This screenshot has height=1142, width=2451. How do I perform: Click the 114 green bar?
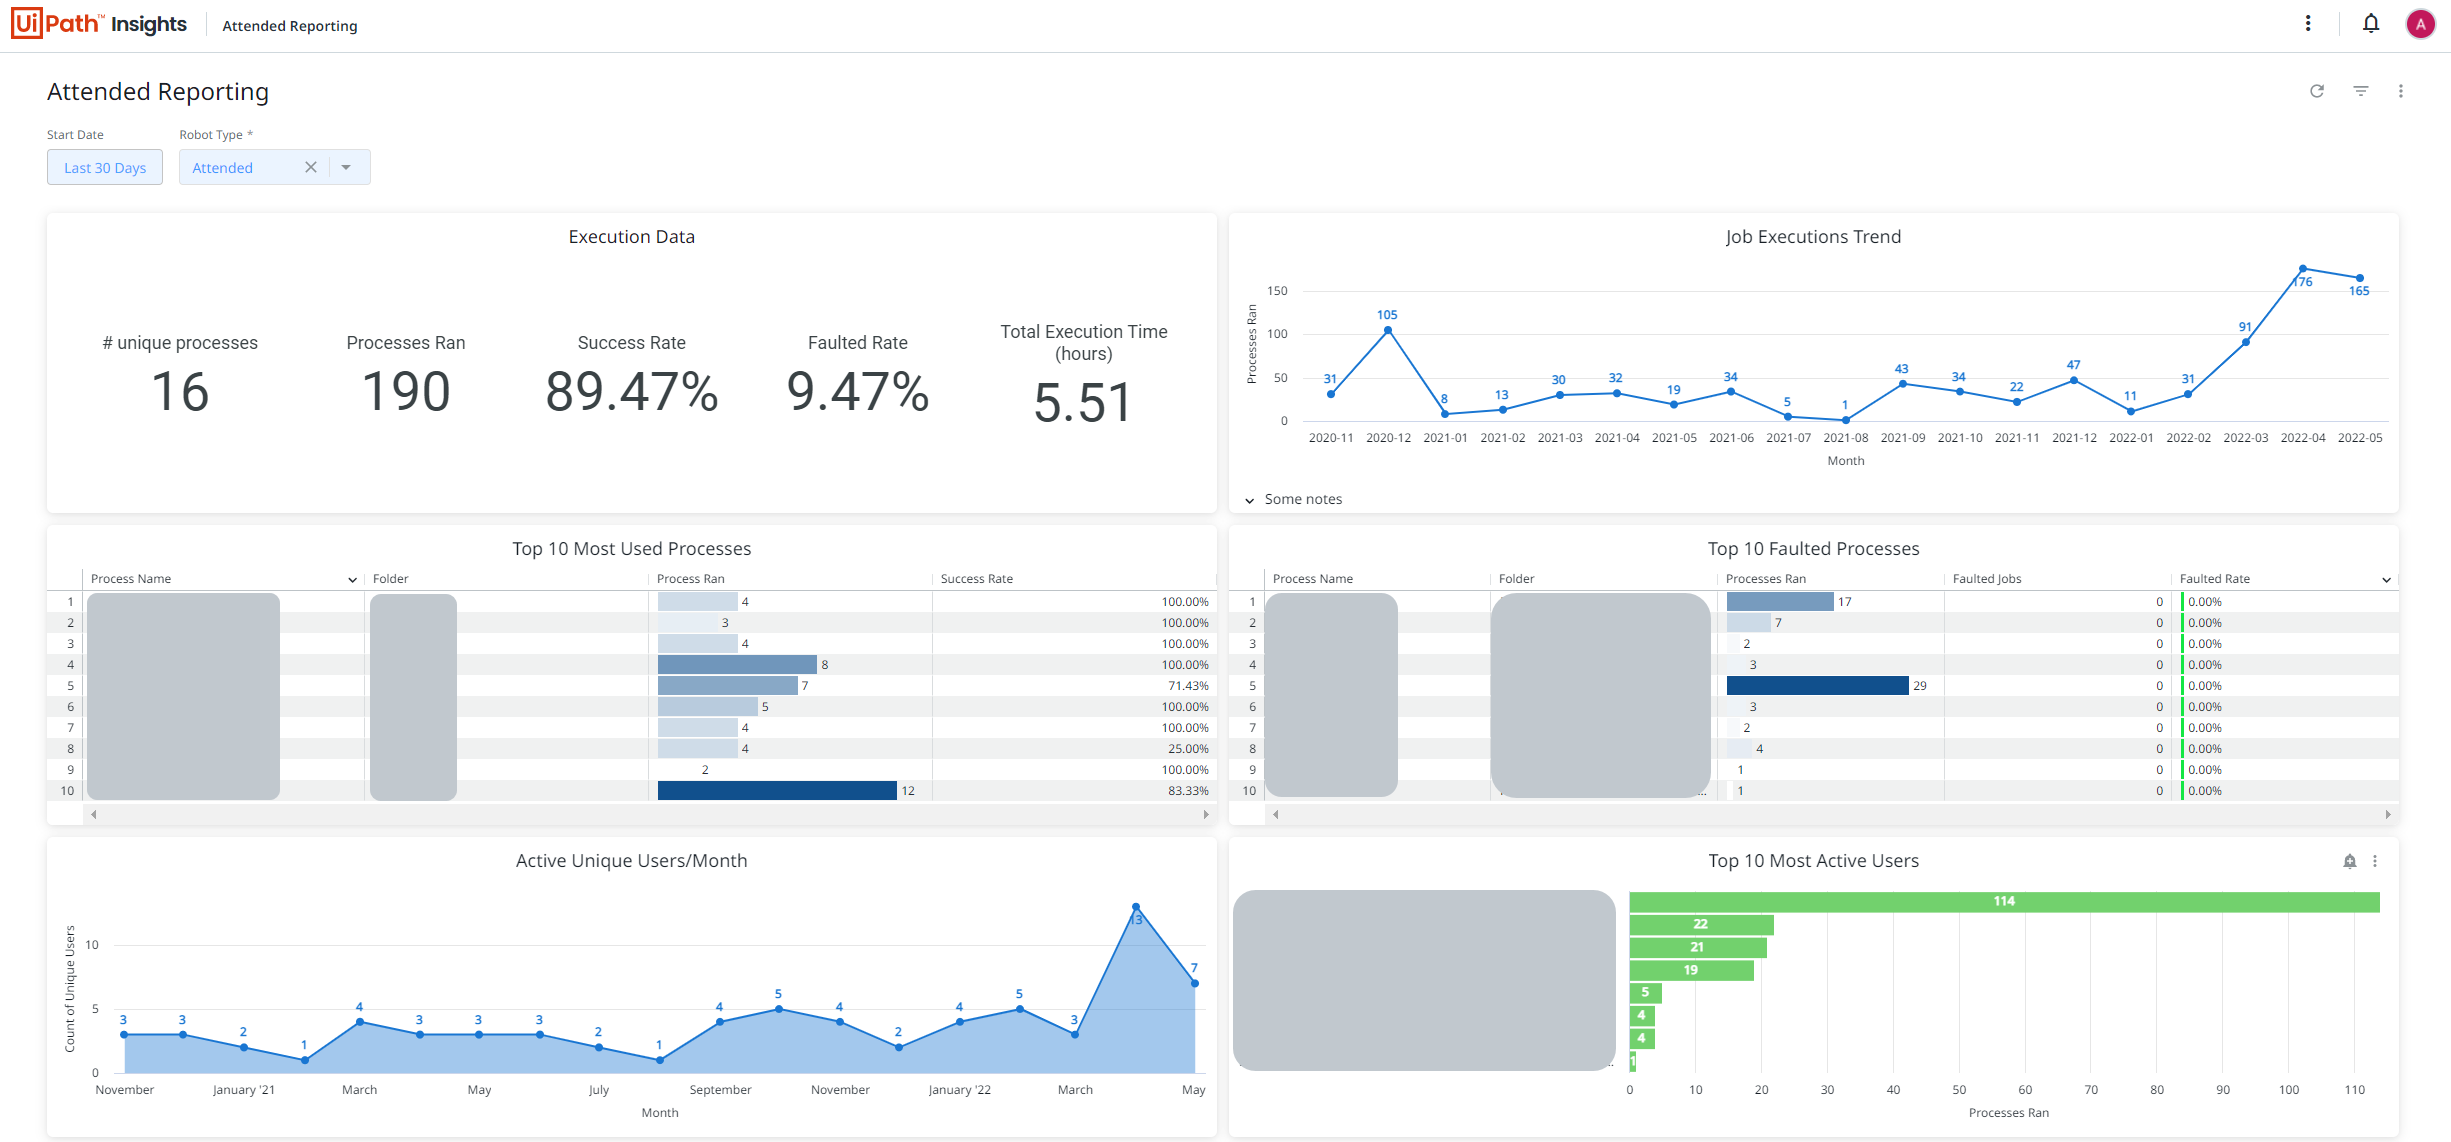[x=2003, y=902]
